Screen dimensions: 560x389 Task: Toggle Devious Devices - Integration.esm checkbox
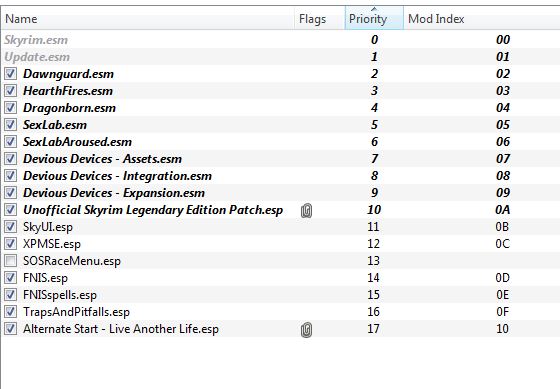pyautogui.click(x=10, y=175)
